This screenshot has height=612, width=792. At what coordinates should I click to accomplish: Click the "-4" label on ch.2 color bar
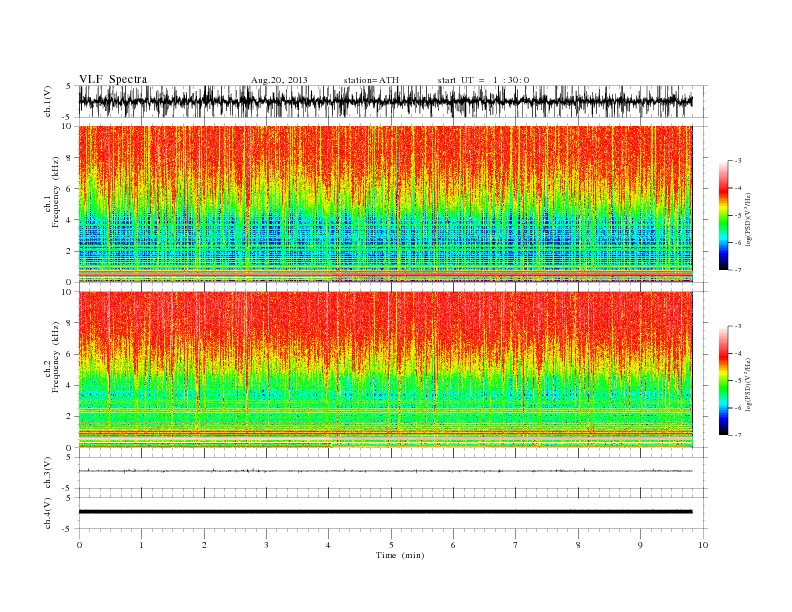click(738, 353)
